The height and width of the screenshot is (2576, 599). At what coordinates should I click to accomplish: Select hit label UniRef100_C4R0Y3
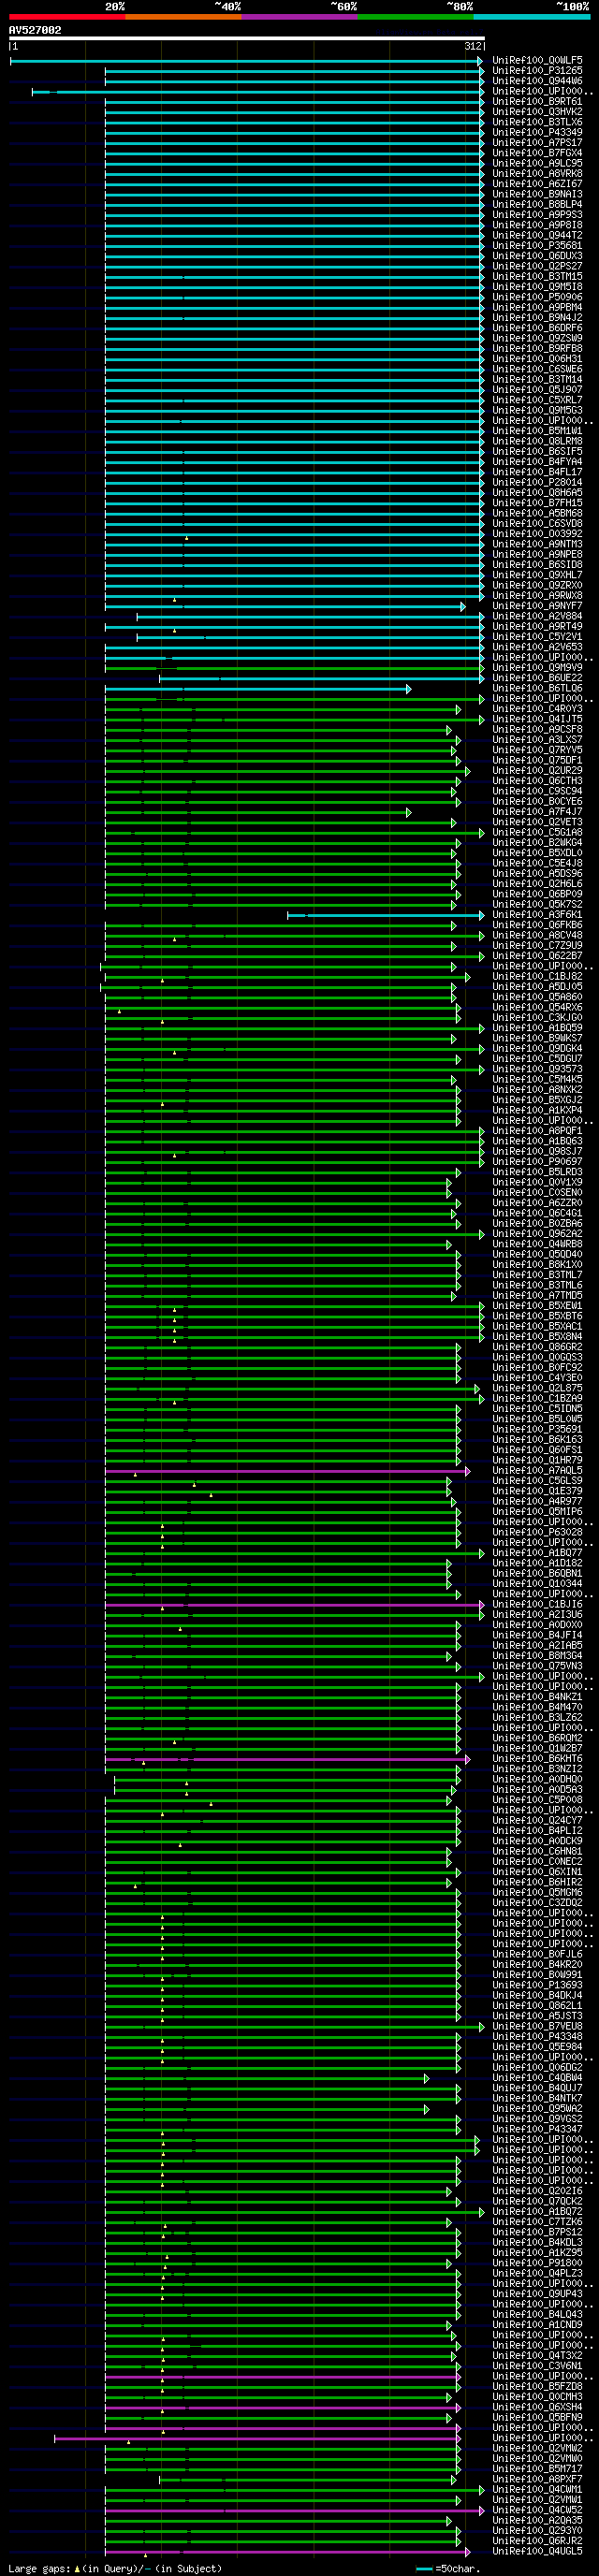click(x=538, y=709)
